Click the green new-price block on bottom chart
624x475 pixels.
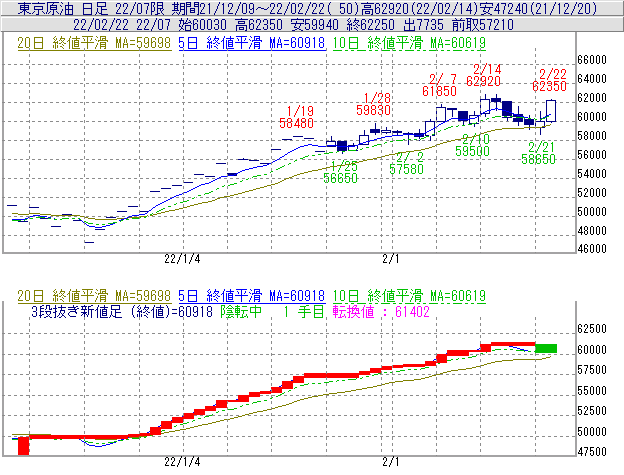[x=546, y=348]
